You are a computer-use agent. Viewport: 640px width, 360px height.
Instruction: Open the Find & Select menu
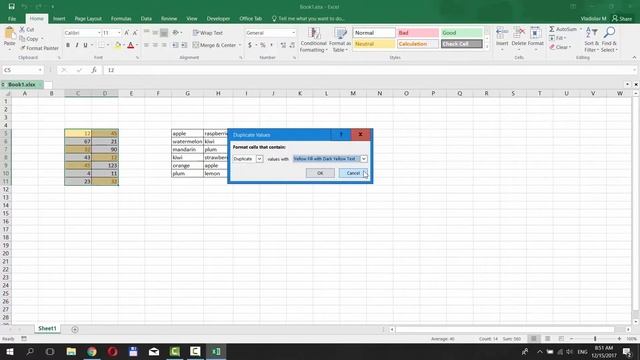pyautogui.click(x=609, y=40)
